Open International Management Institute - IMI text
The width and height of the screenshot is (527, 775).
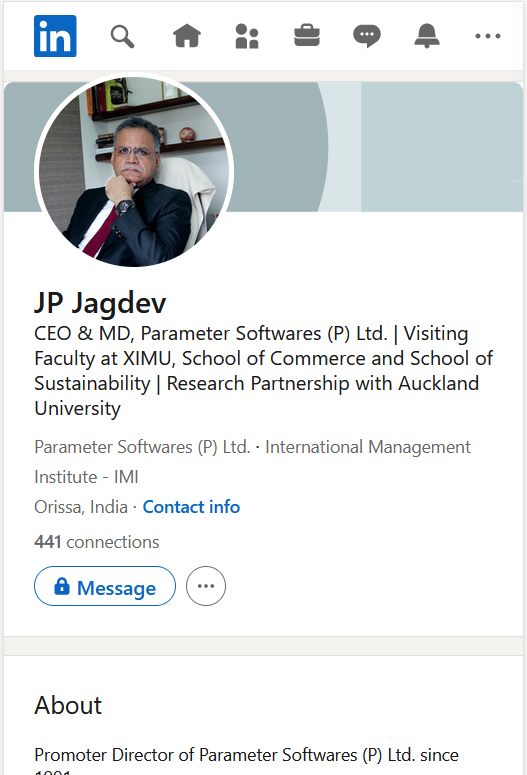tap(252, 462)
